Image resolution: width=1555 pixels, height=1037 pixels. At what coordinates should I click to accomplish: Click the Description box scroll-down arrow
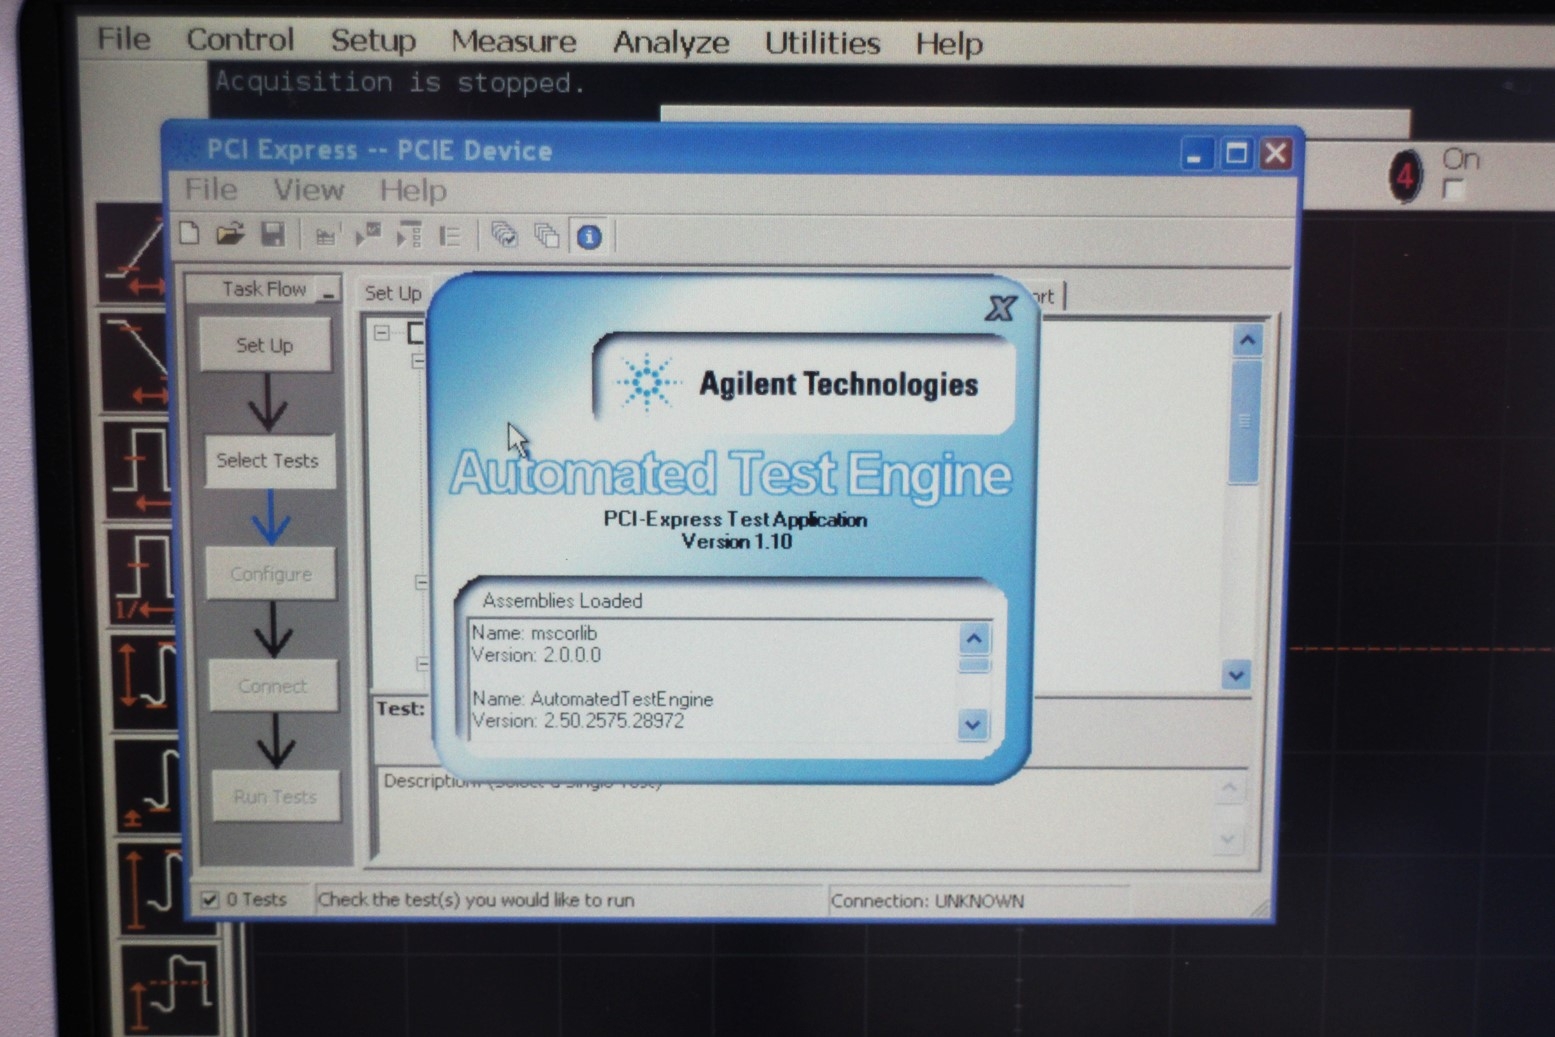[x=1227, y=839]
